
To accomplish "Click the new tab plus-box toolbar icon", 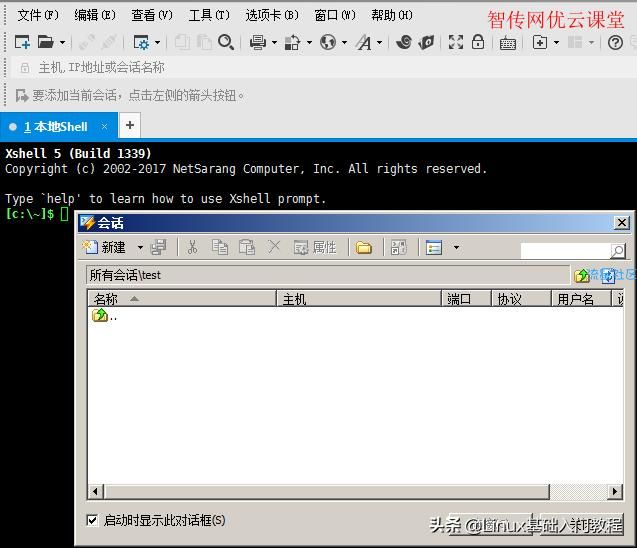I will (540, 42).
